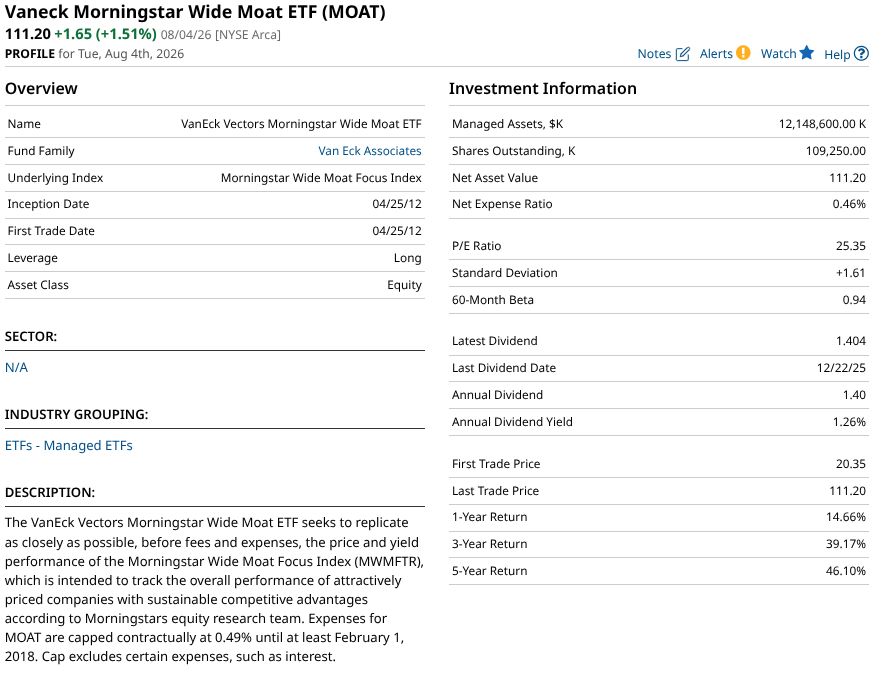The width and height of the screenshot is (883, 685).
Task: Click the PROFILE label under the price
Action: click(30, 54)
